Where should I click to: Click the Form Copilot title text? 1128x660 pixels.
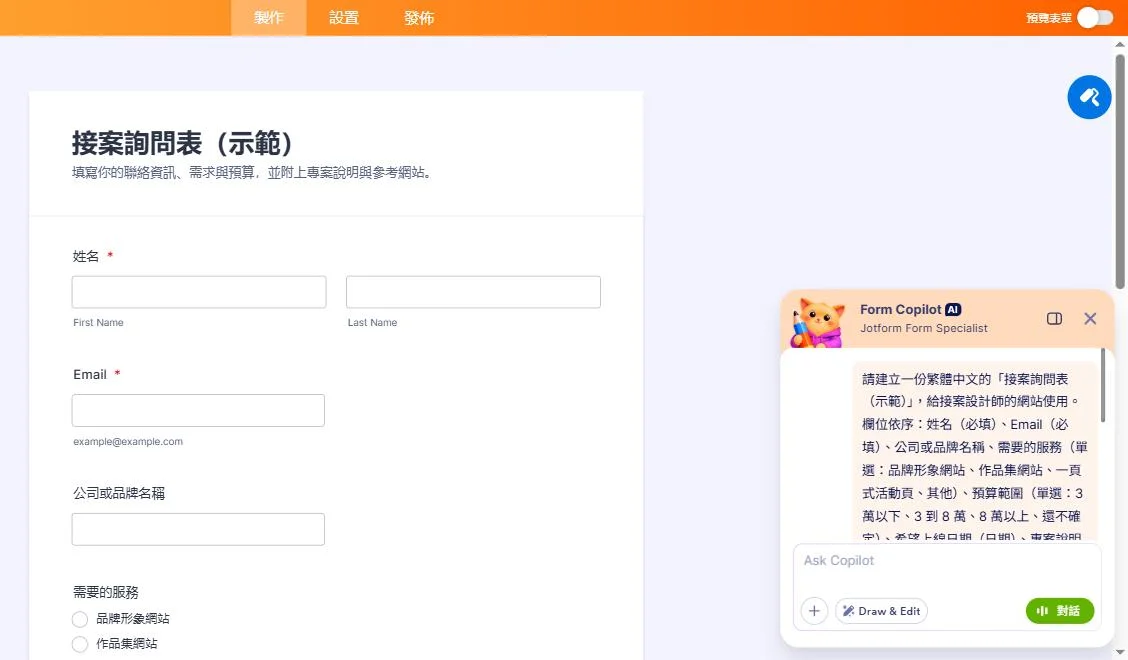[900, 309]
